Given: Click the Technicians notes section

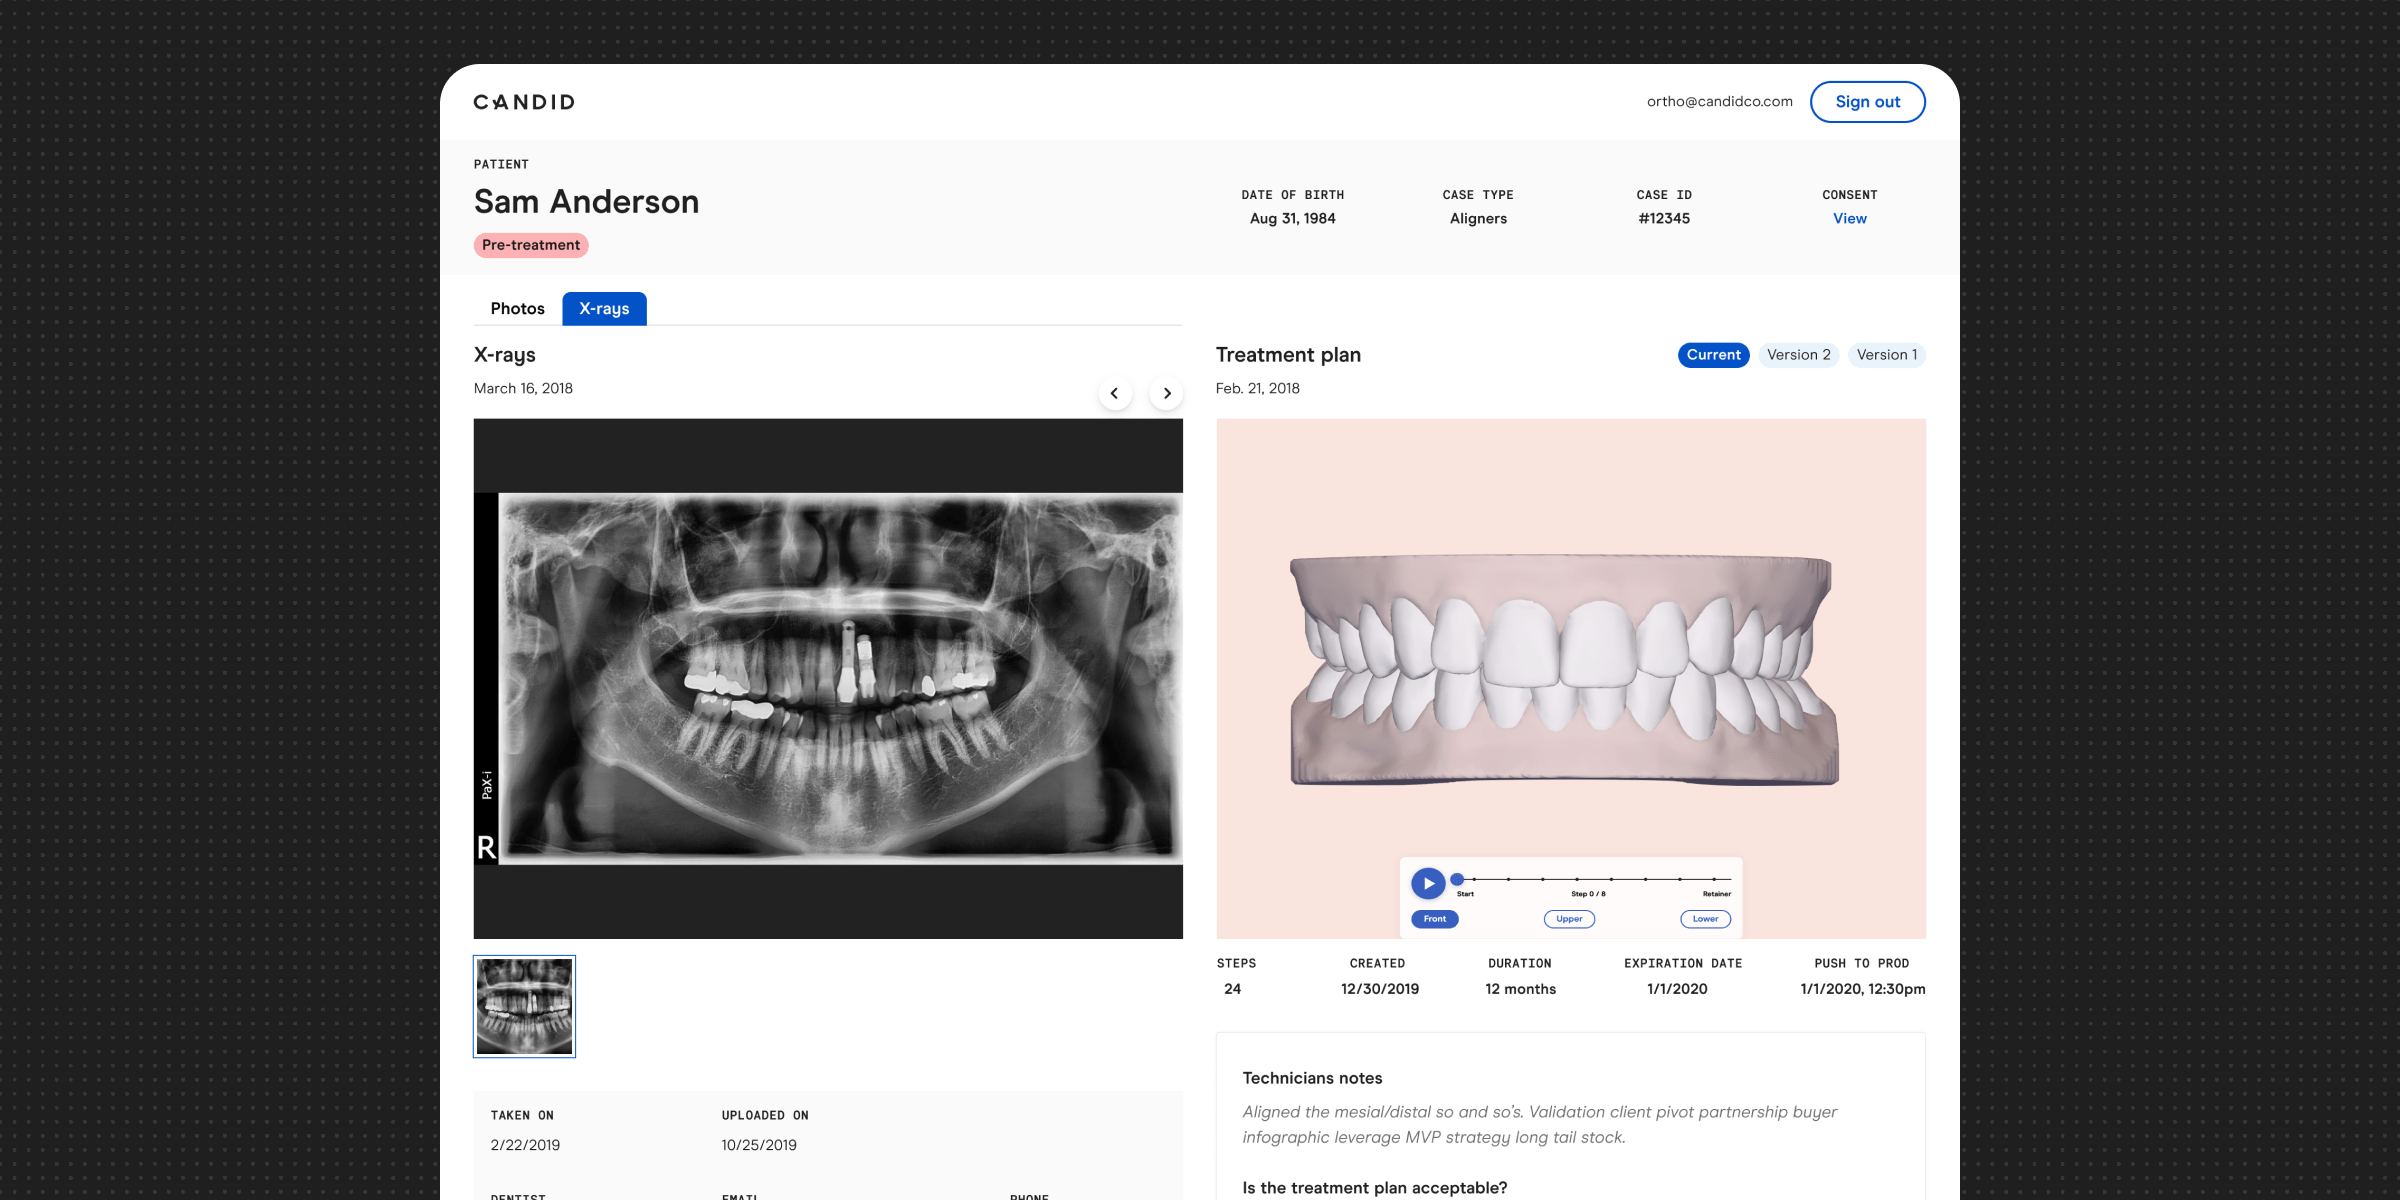Looking at the screenshot, I should coord(1312,1078).
